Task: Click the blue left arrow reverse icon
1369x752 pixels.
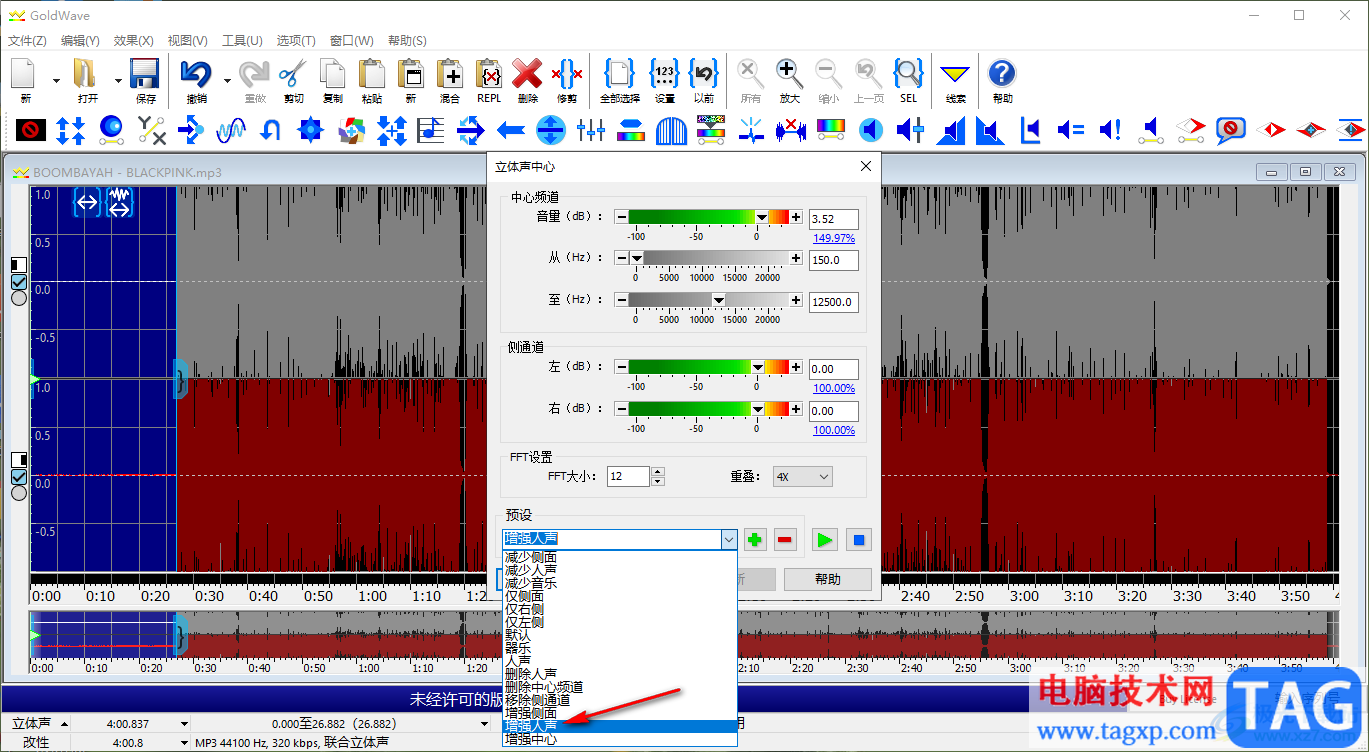Action: click(511, 130)
